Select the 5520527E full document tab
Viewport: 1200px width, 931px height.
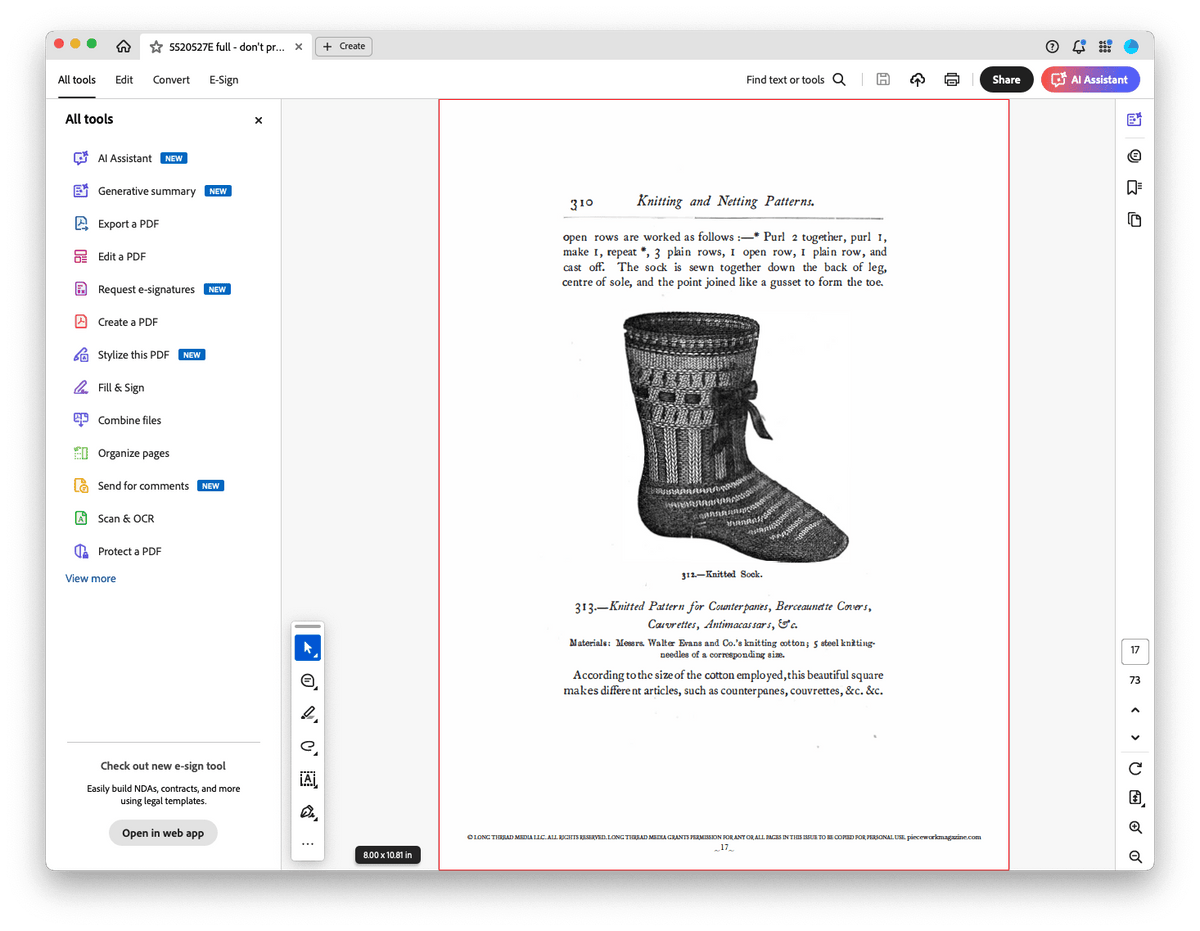224,46
